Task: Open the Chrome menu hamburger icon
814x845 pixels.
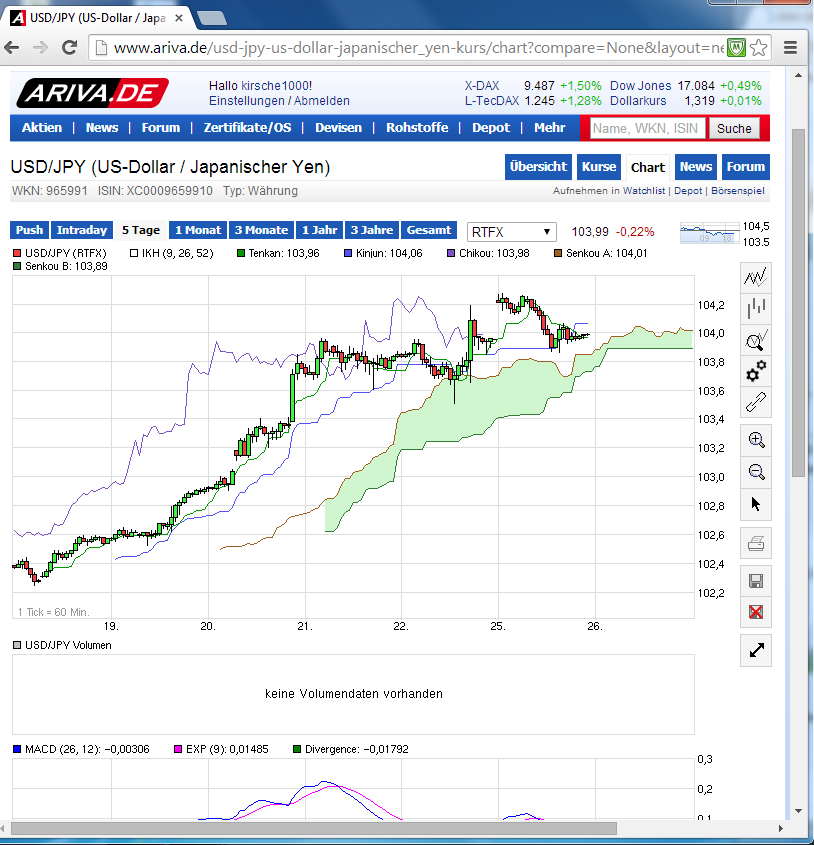Action: tap(790, 48)
